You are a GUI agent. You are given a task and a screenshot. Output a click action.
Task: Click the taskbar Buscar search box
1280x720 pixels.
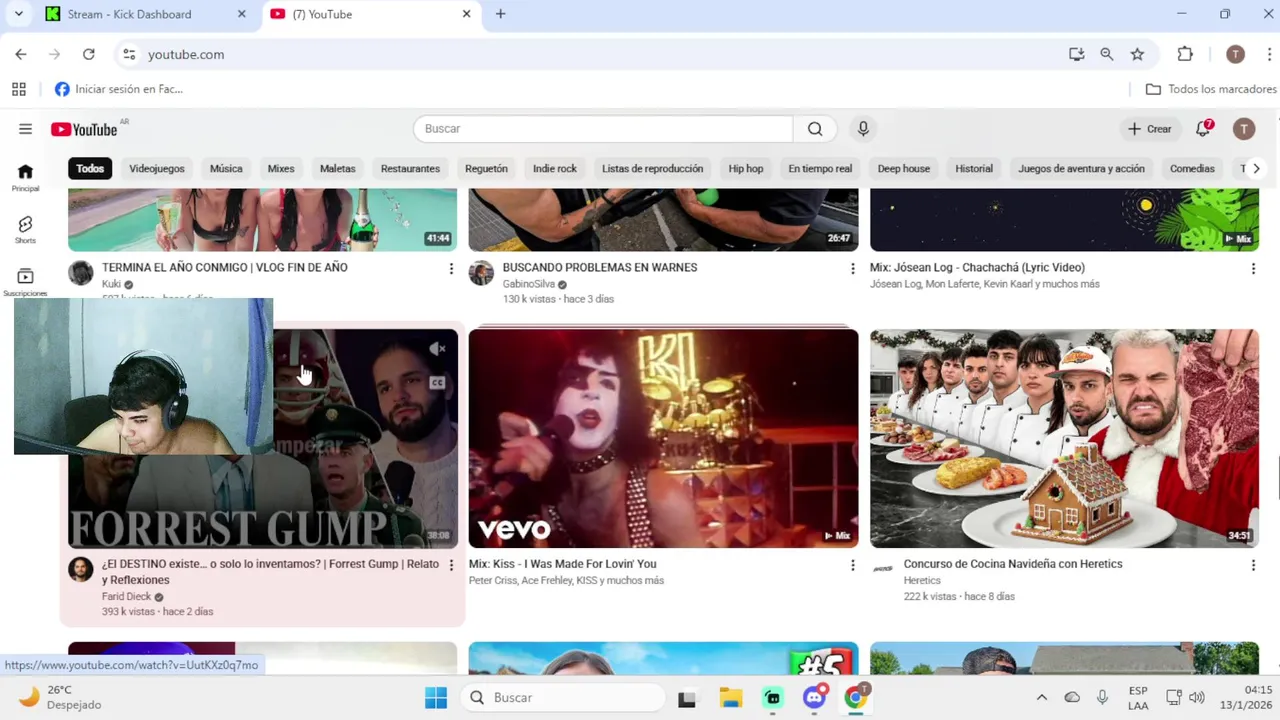564,698
